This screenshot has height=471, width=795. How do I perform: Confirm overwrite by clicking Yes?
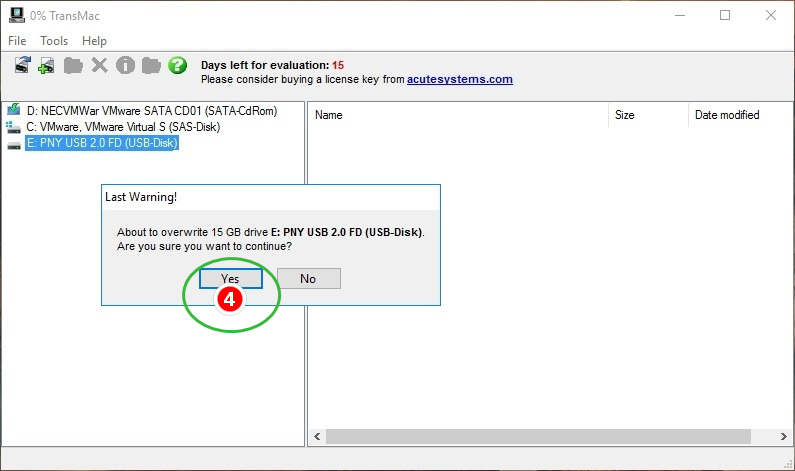pos(230,278)
